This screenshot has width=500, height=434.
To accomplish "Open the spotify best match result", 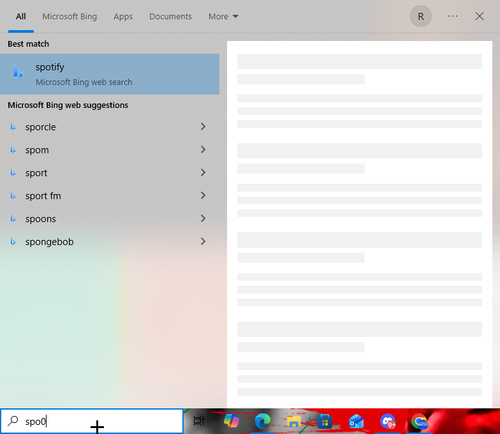I will (110, 74).
